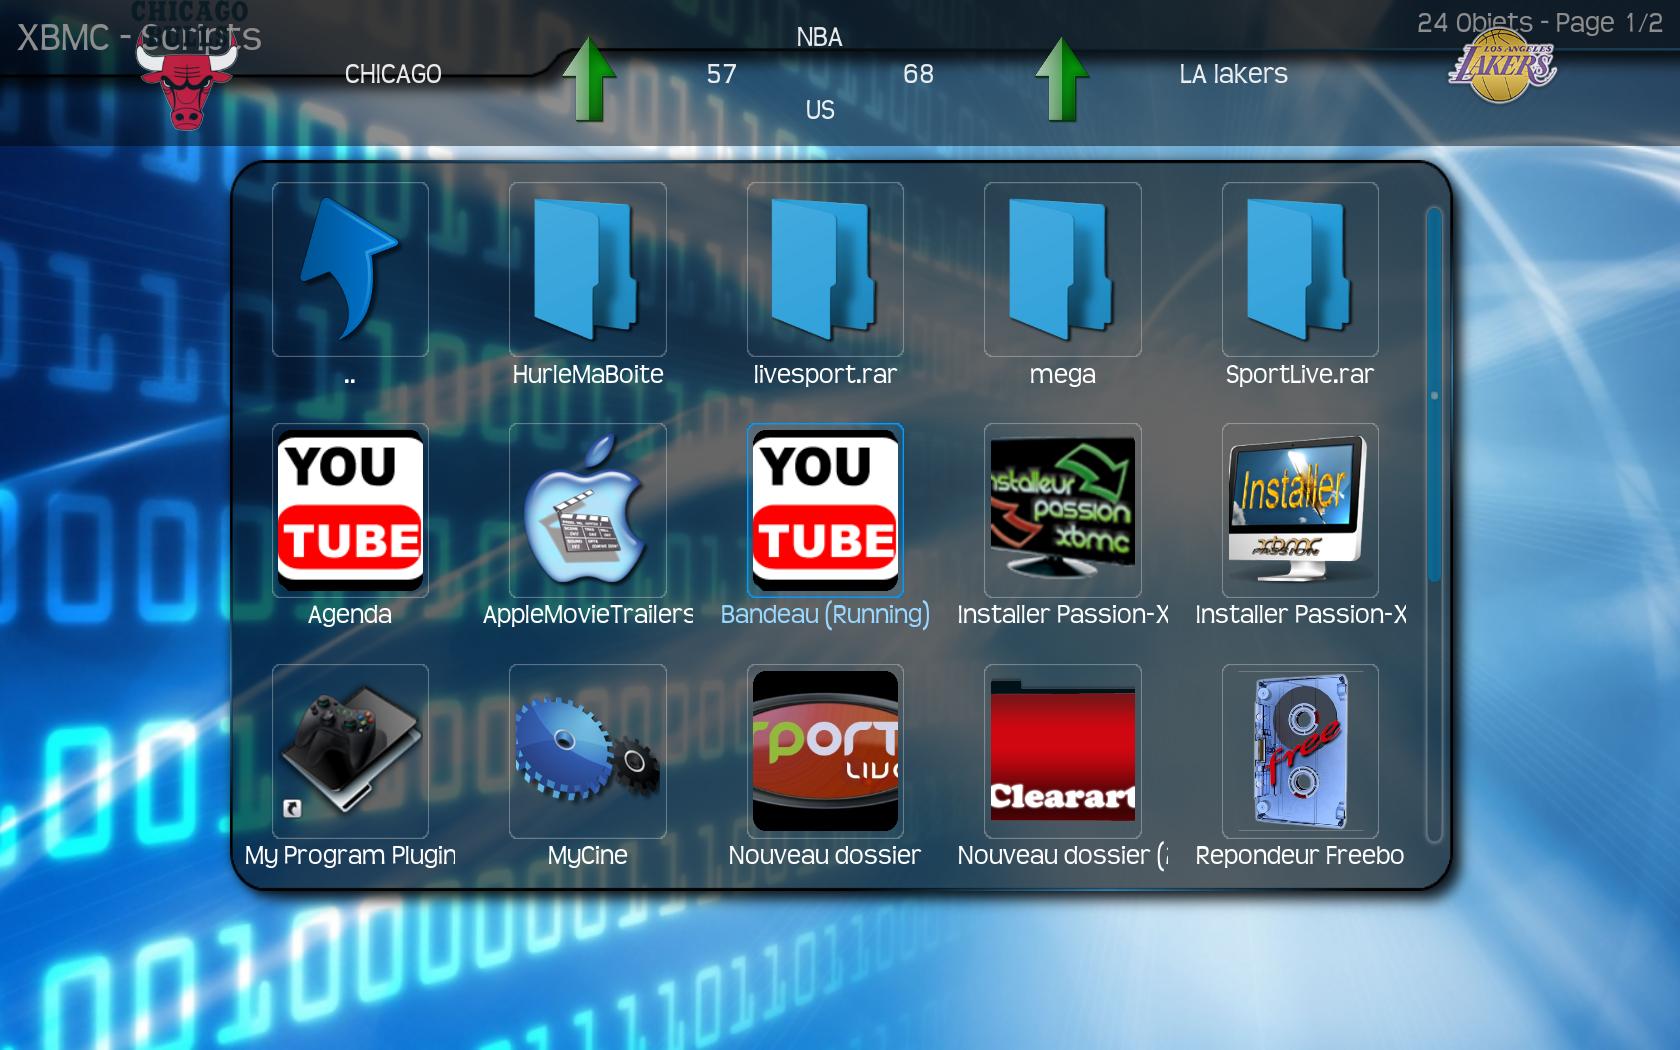Open the black installeur passion xbmc icon

[1062, 510]
